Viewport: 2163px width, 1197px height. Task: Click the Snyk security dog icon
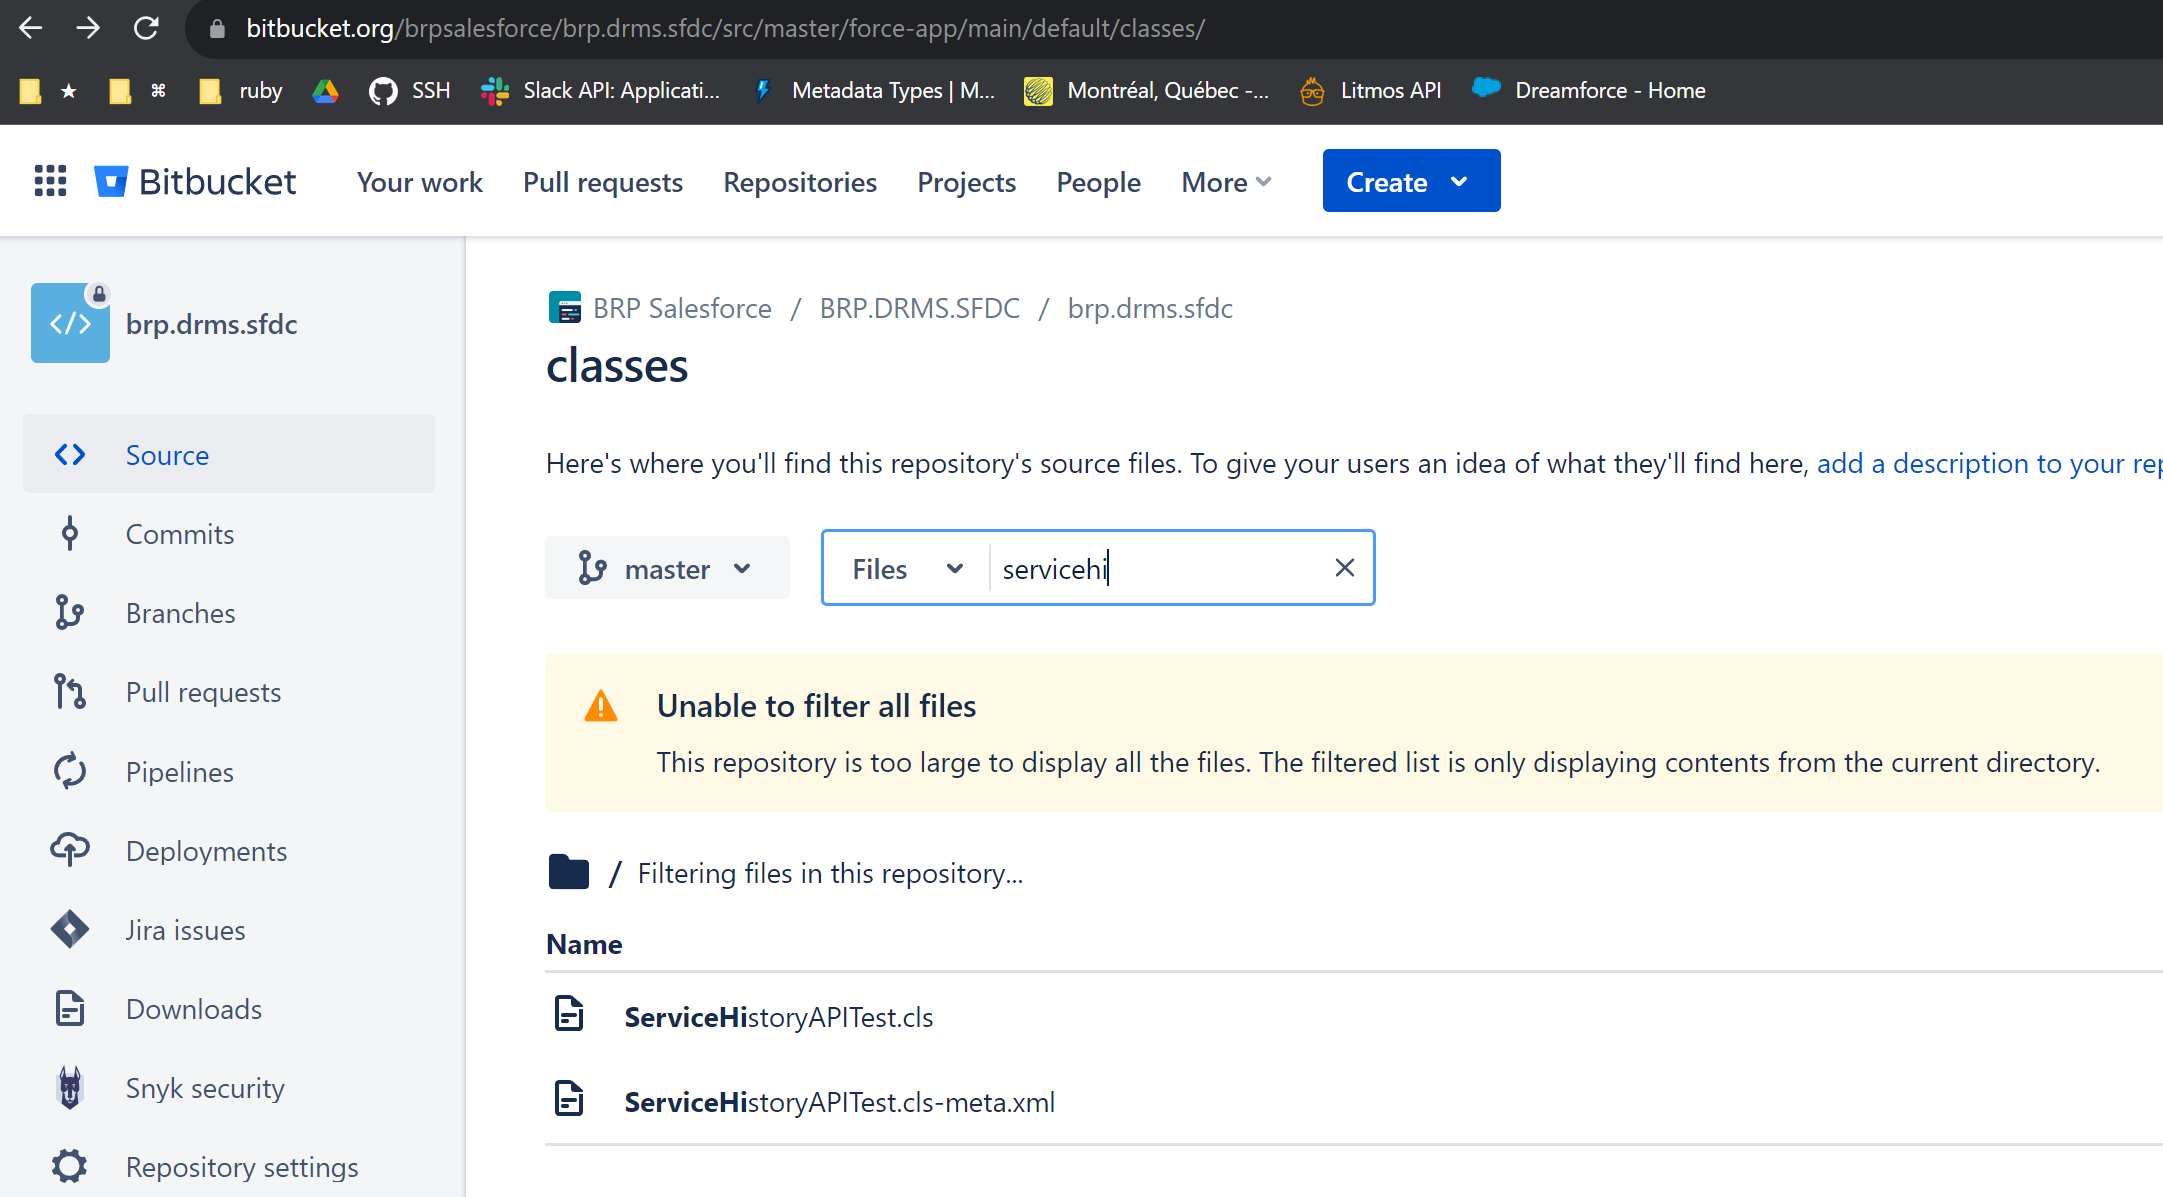[70, 1087]
